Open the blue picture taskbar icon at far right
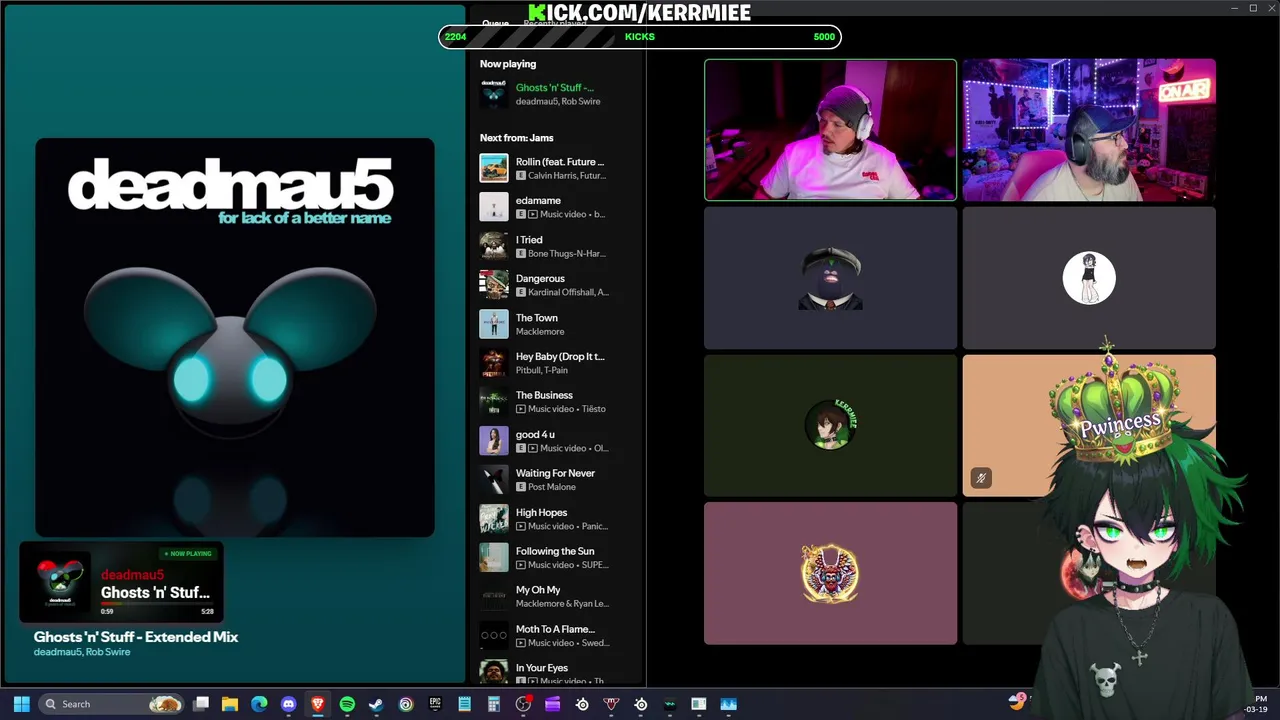 [728, 704]
